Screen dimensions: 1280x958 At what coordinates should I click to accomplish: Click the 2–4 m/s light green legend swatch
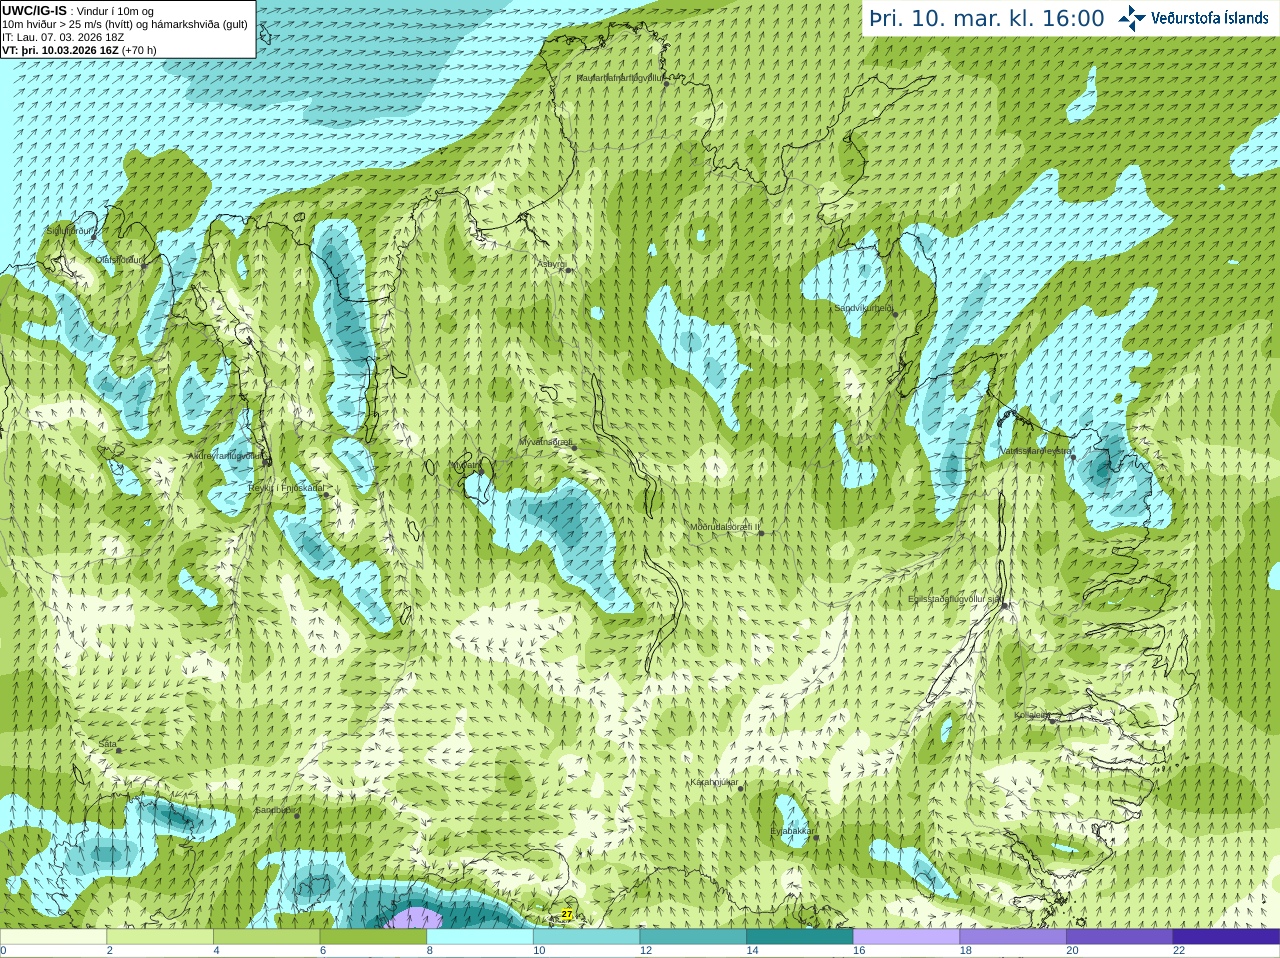tap(160, 937)
